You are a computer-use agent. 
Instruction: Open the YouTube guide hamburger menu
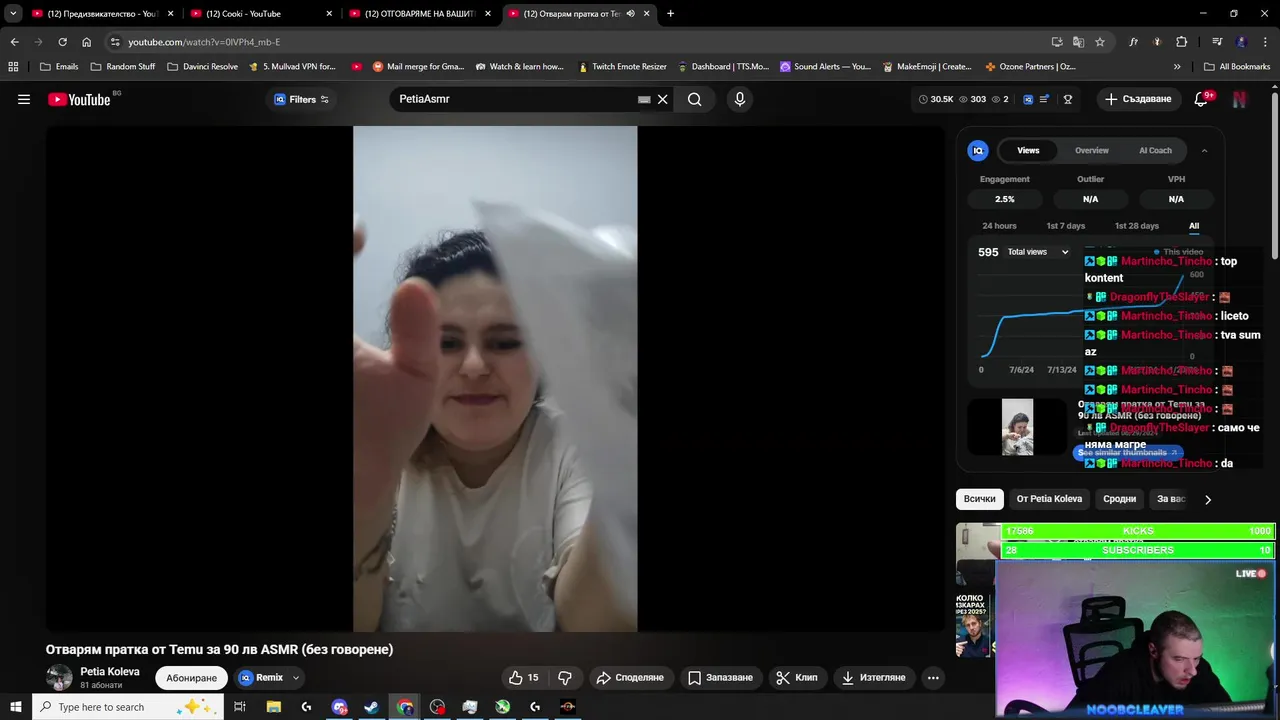pyautogui.click(x=24, y=99)
